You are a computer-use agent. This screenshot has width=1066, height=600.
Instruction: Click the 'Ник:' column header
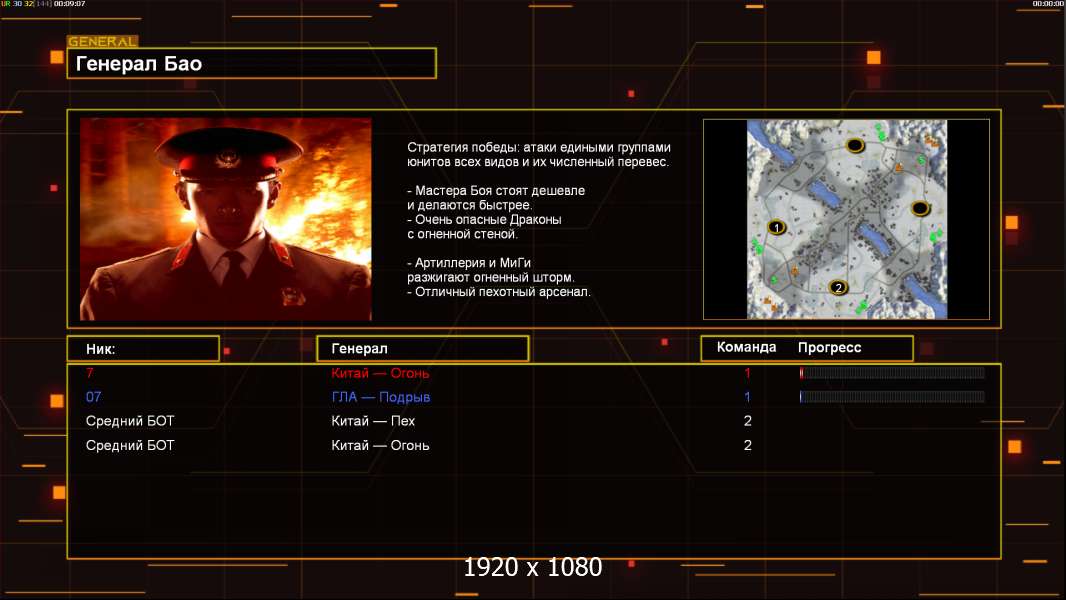click(143, 349)
